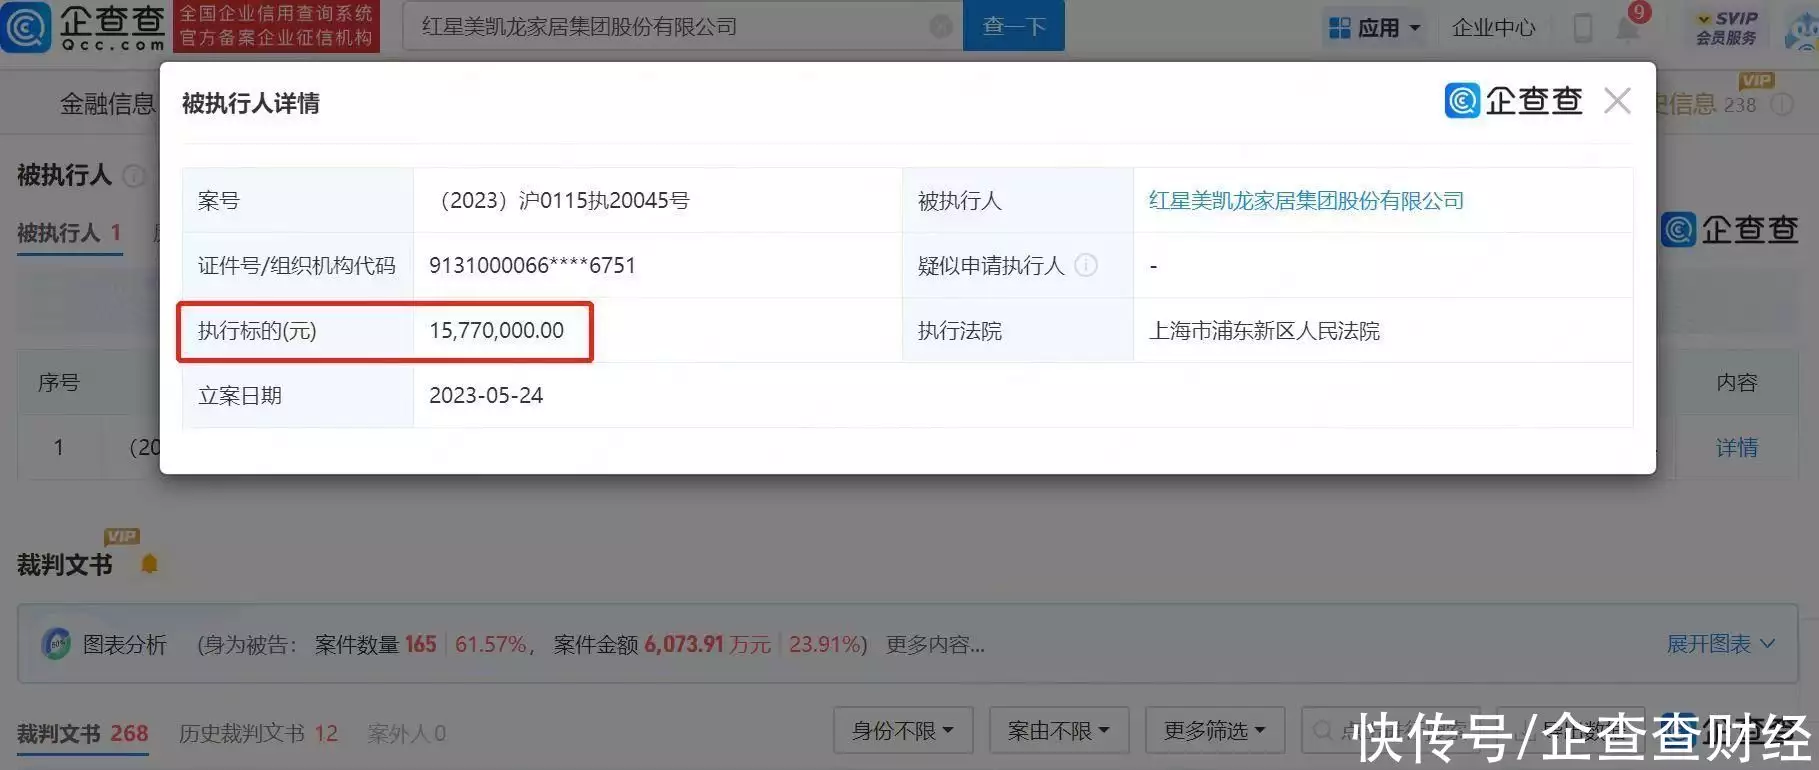This screenshot has height=770, width=1819.
Task: Open 企业中心 in the header
Action: coord(1493,28)
